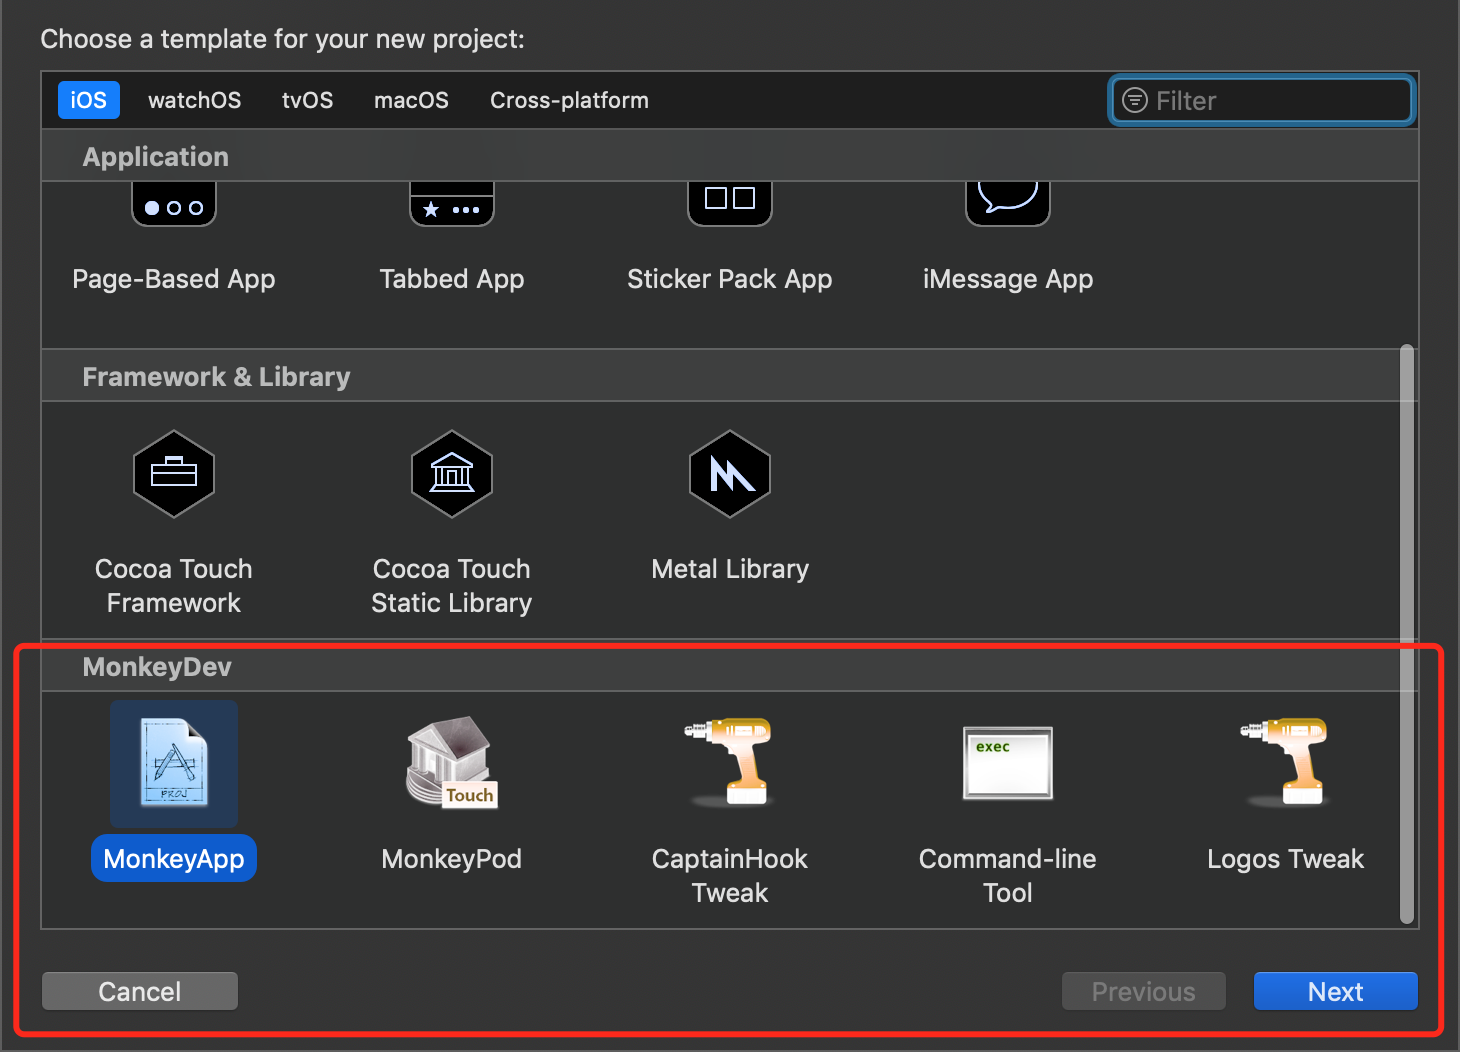The image size is (1460, 1052).
Task: Click the Command-line Tool label
Action: [1008, 875]
